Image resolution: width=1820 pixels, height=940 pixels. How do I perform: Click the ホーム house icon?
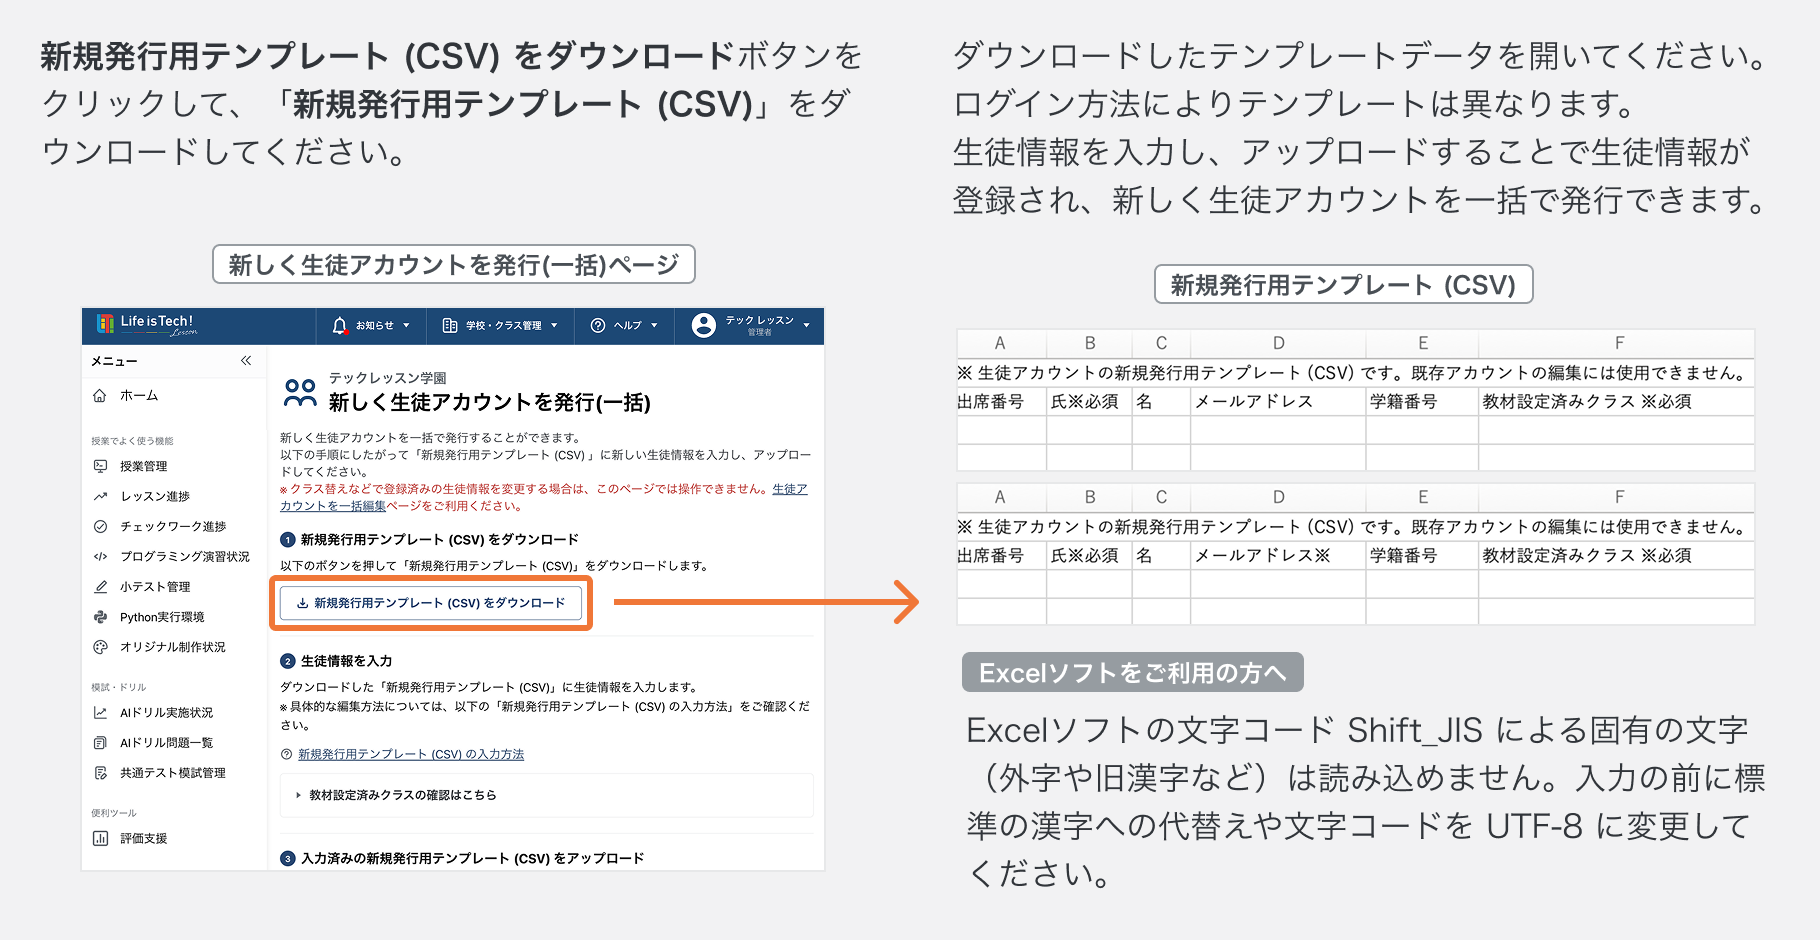(x=100, y=395)
